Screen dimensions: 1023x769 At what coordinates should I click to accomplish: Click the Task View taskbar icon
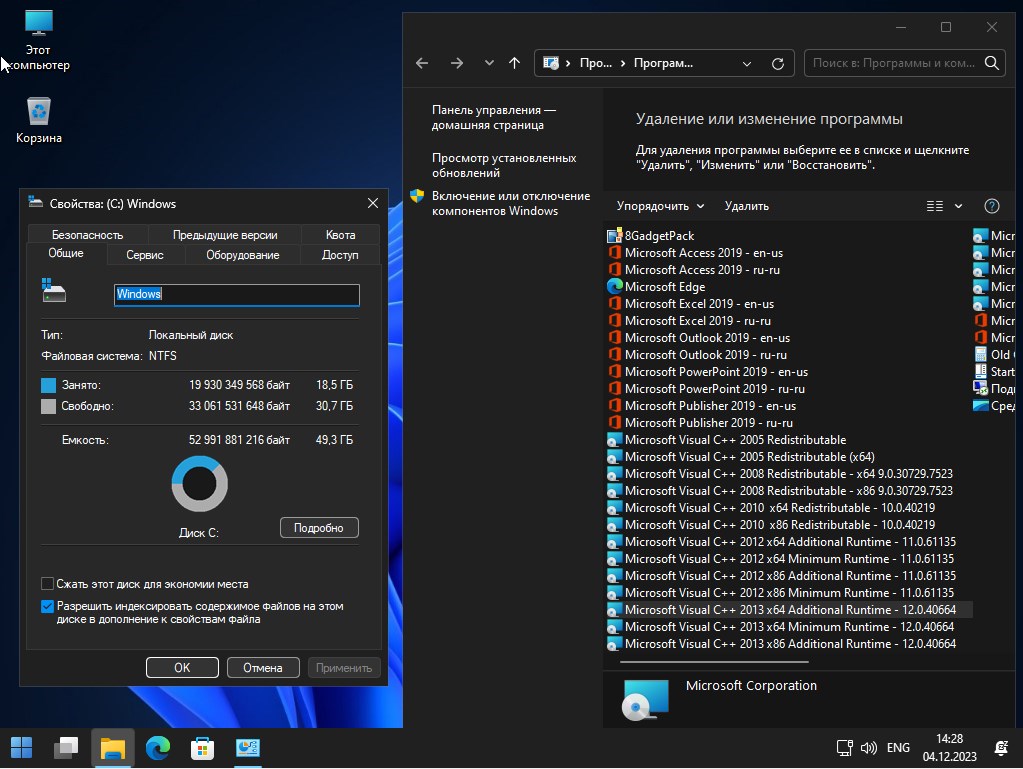click(66, 747)
